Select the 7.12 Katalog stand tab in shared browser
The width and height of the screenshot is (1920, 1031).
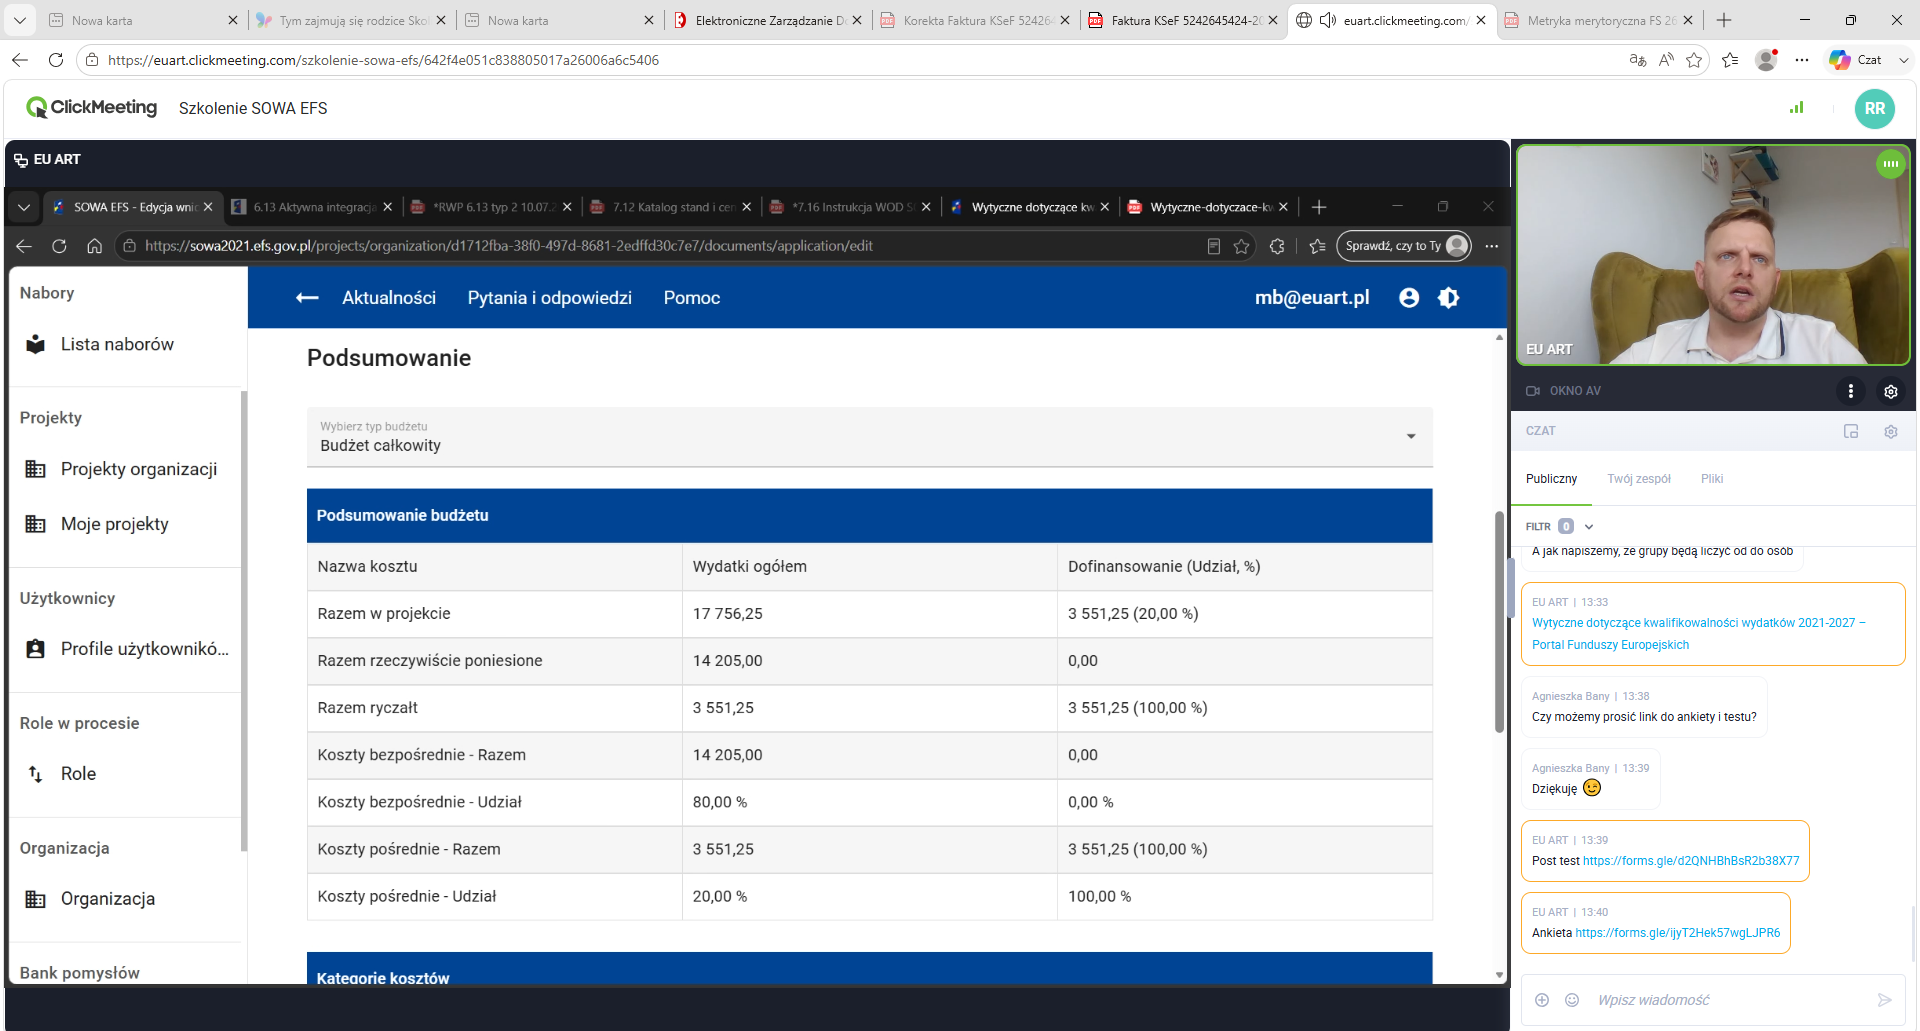pyautogui.click(x=670, y=207)
